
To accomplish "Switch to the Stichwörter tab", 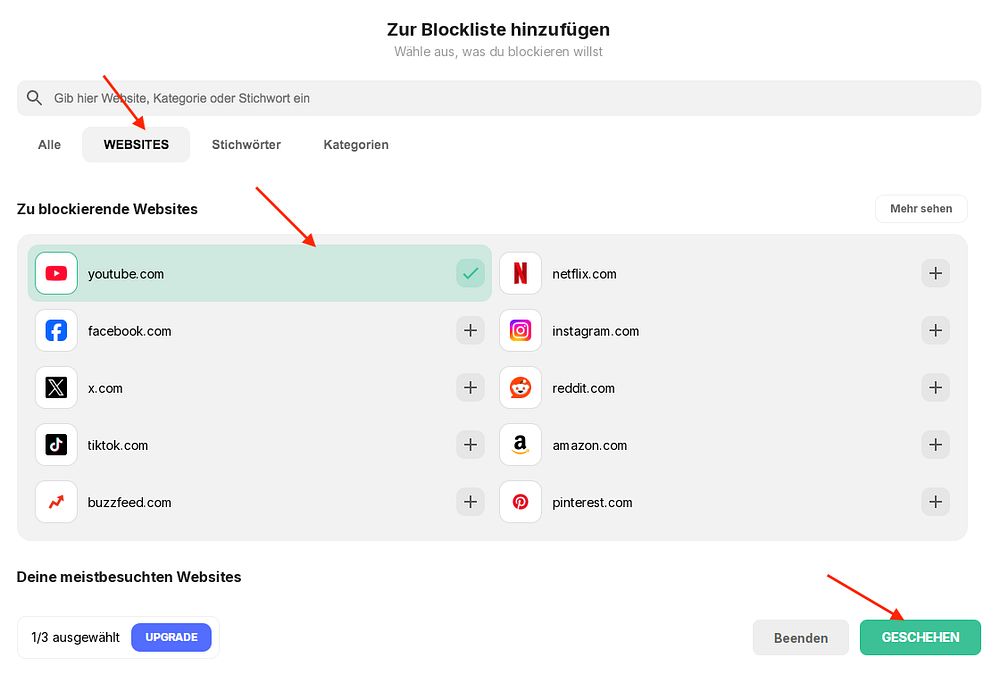I will pos(246,145).
